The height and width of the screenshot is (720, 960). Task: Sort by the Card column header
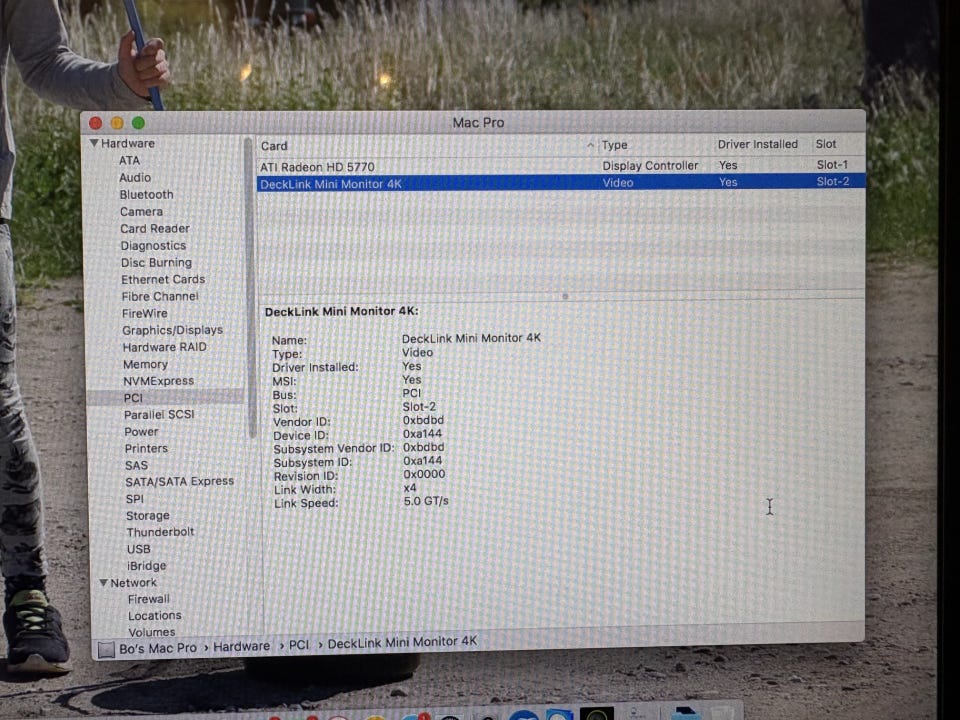point(274,146)
